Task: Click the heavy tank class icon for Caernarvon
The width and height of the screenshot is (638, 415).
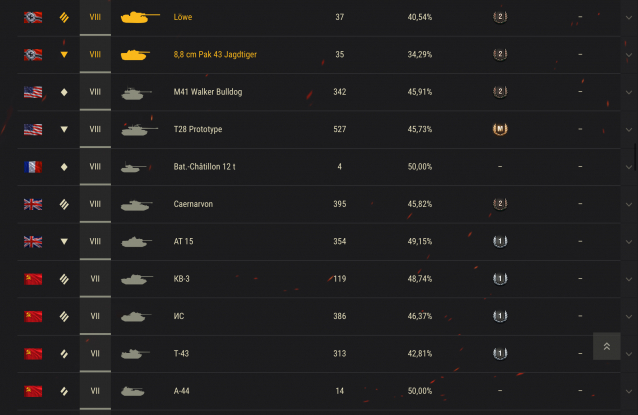Action: coord(64,204)
